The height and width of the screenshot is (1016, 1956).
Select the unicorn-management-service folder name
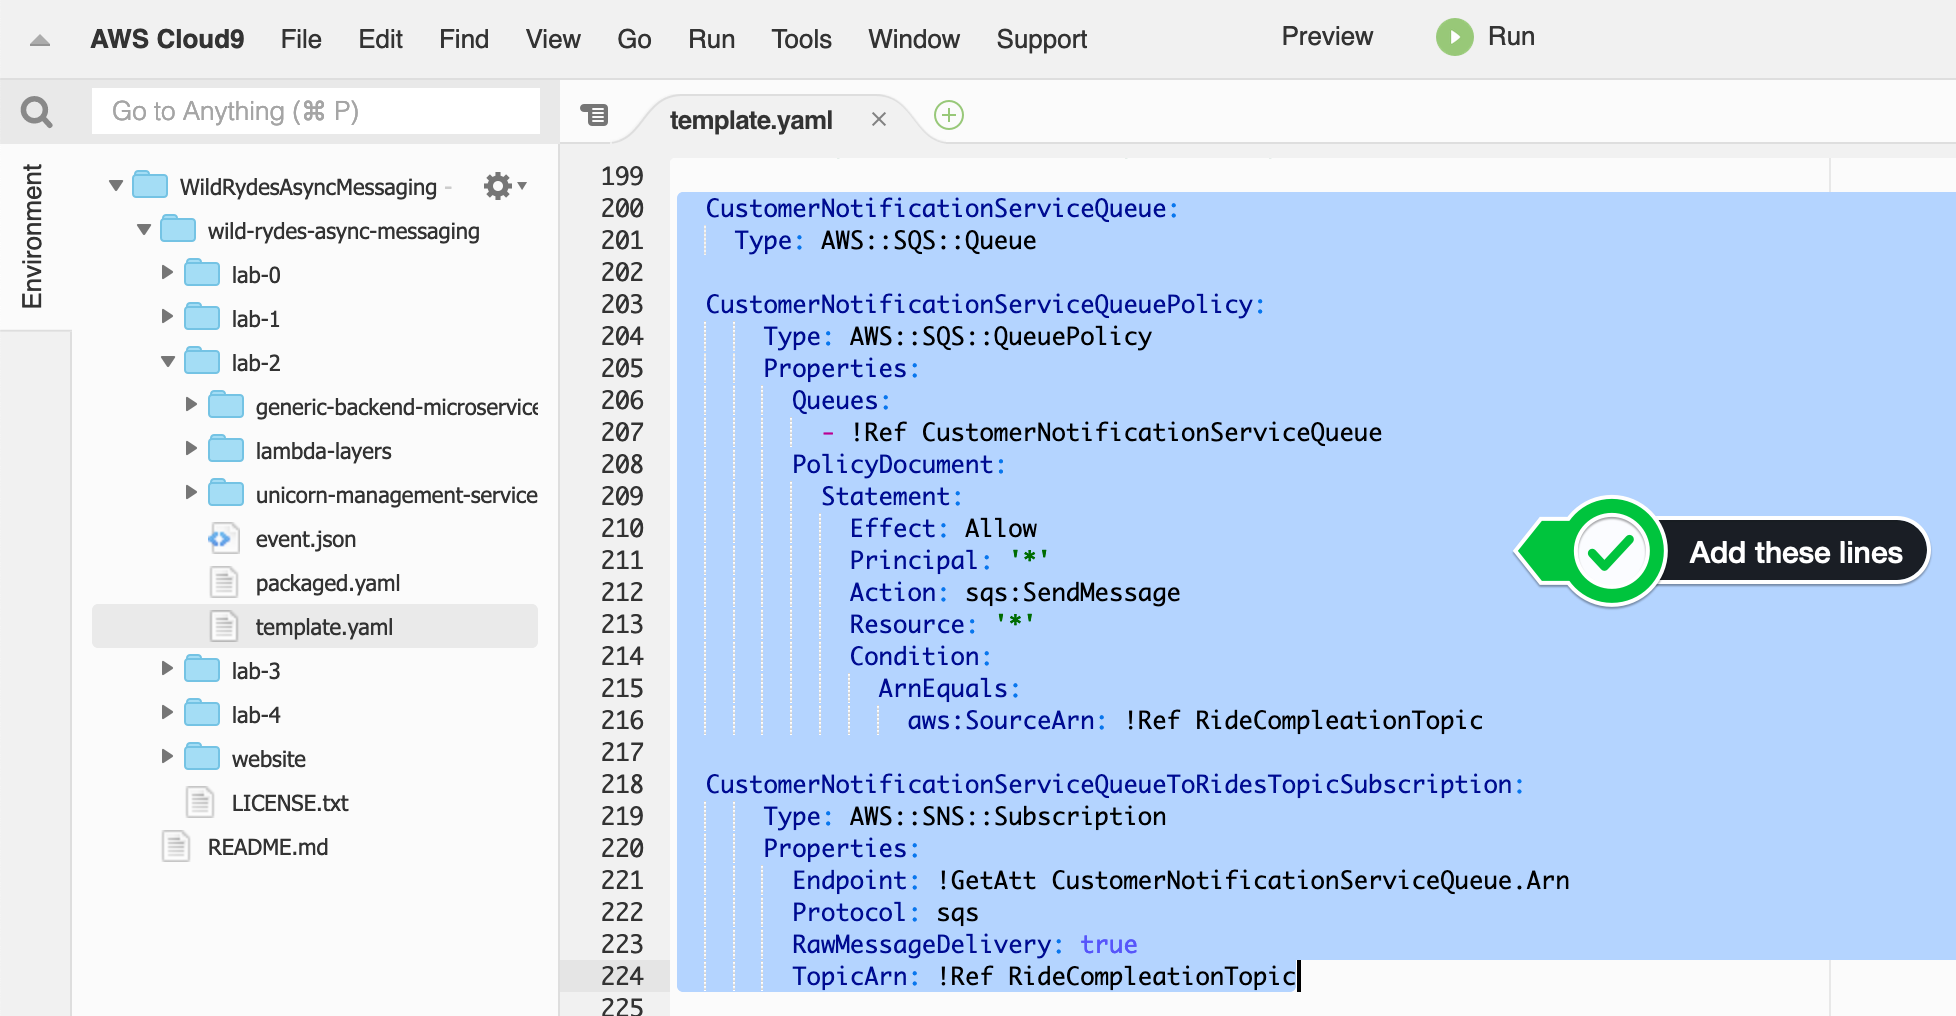[x=396, y=495]
